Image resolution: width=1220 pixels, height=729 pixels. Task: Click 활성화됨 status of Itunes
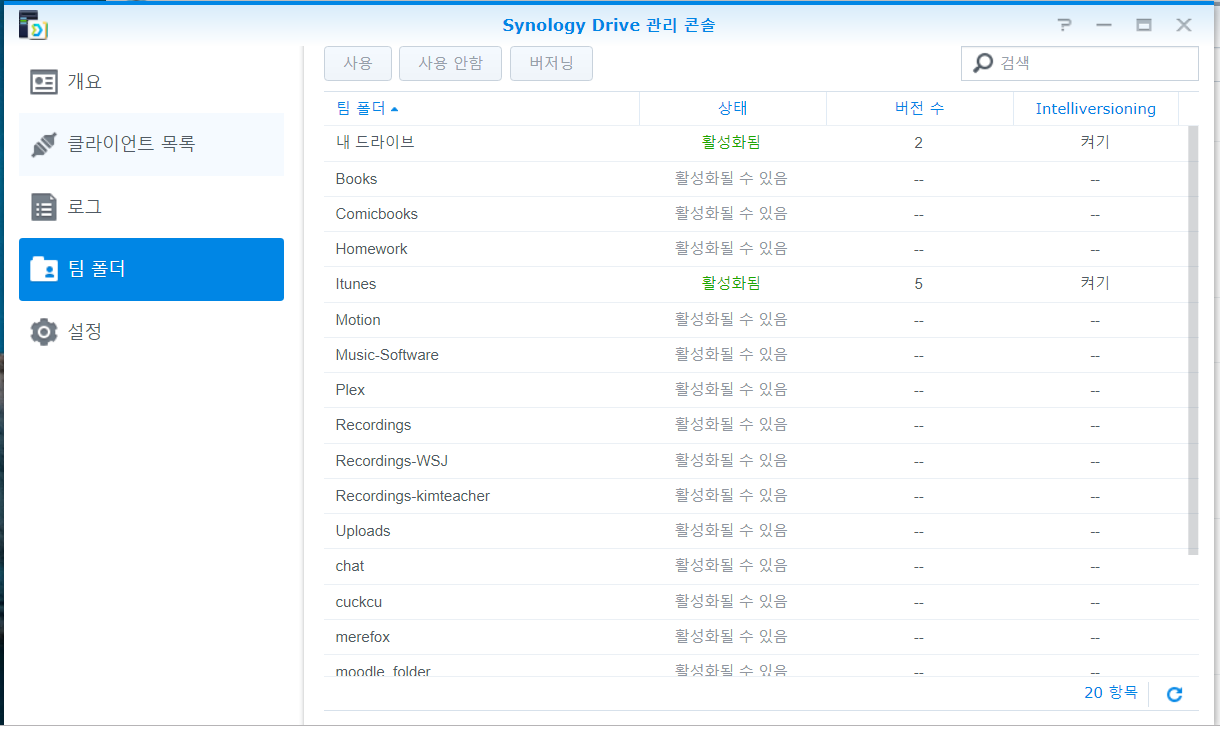tap(731, 284)
